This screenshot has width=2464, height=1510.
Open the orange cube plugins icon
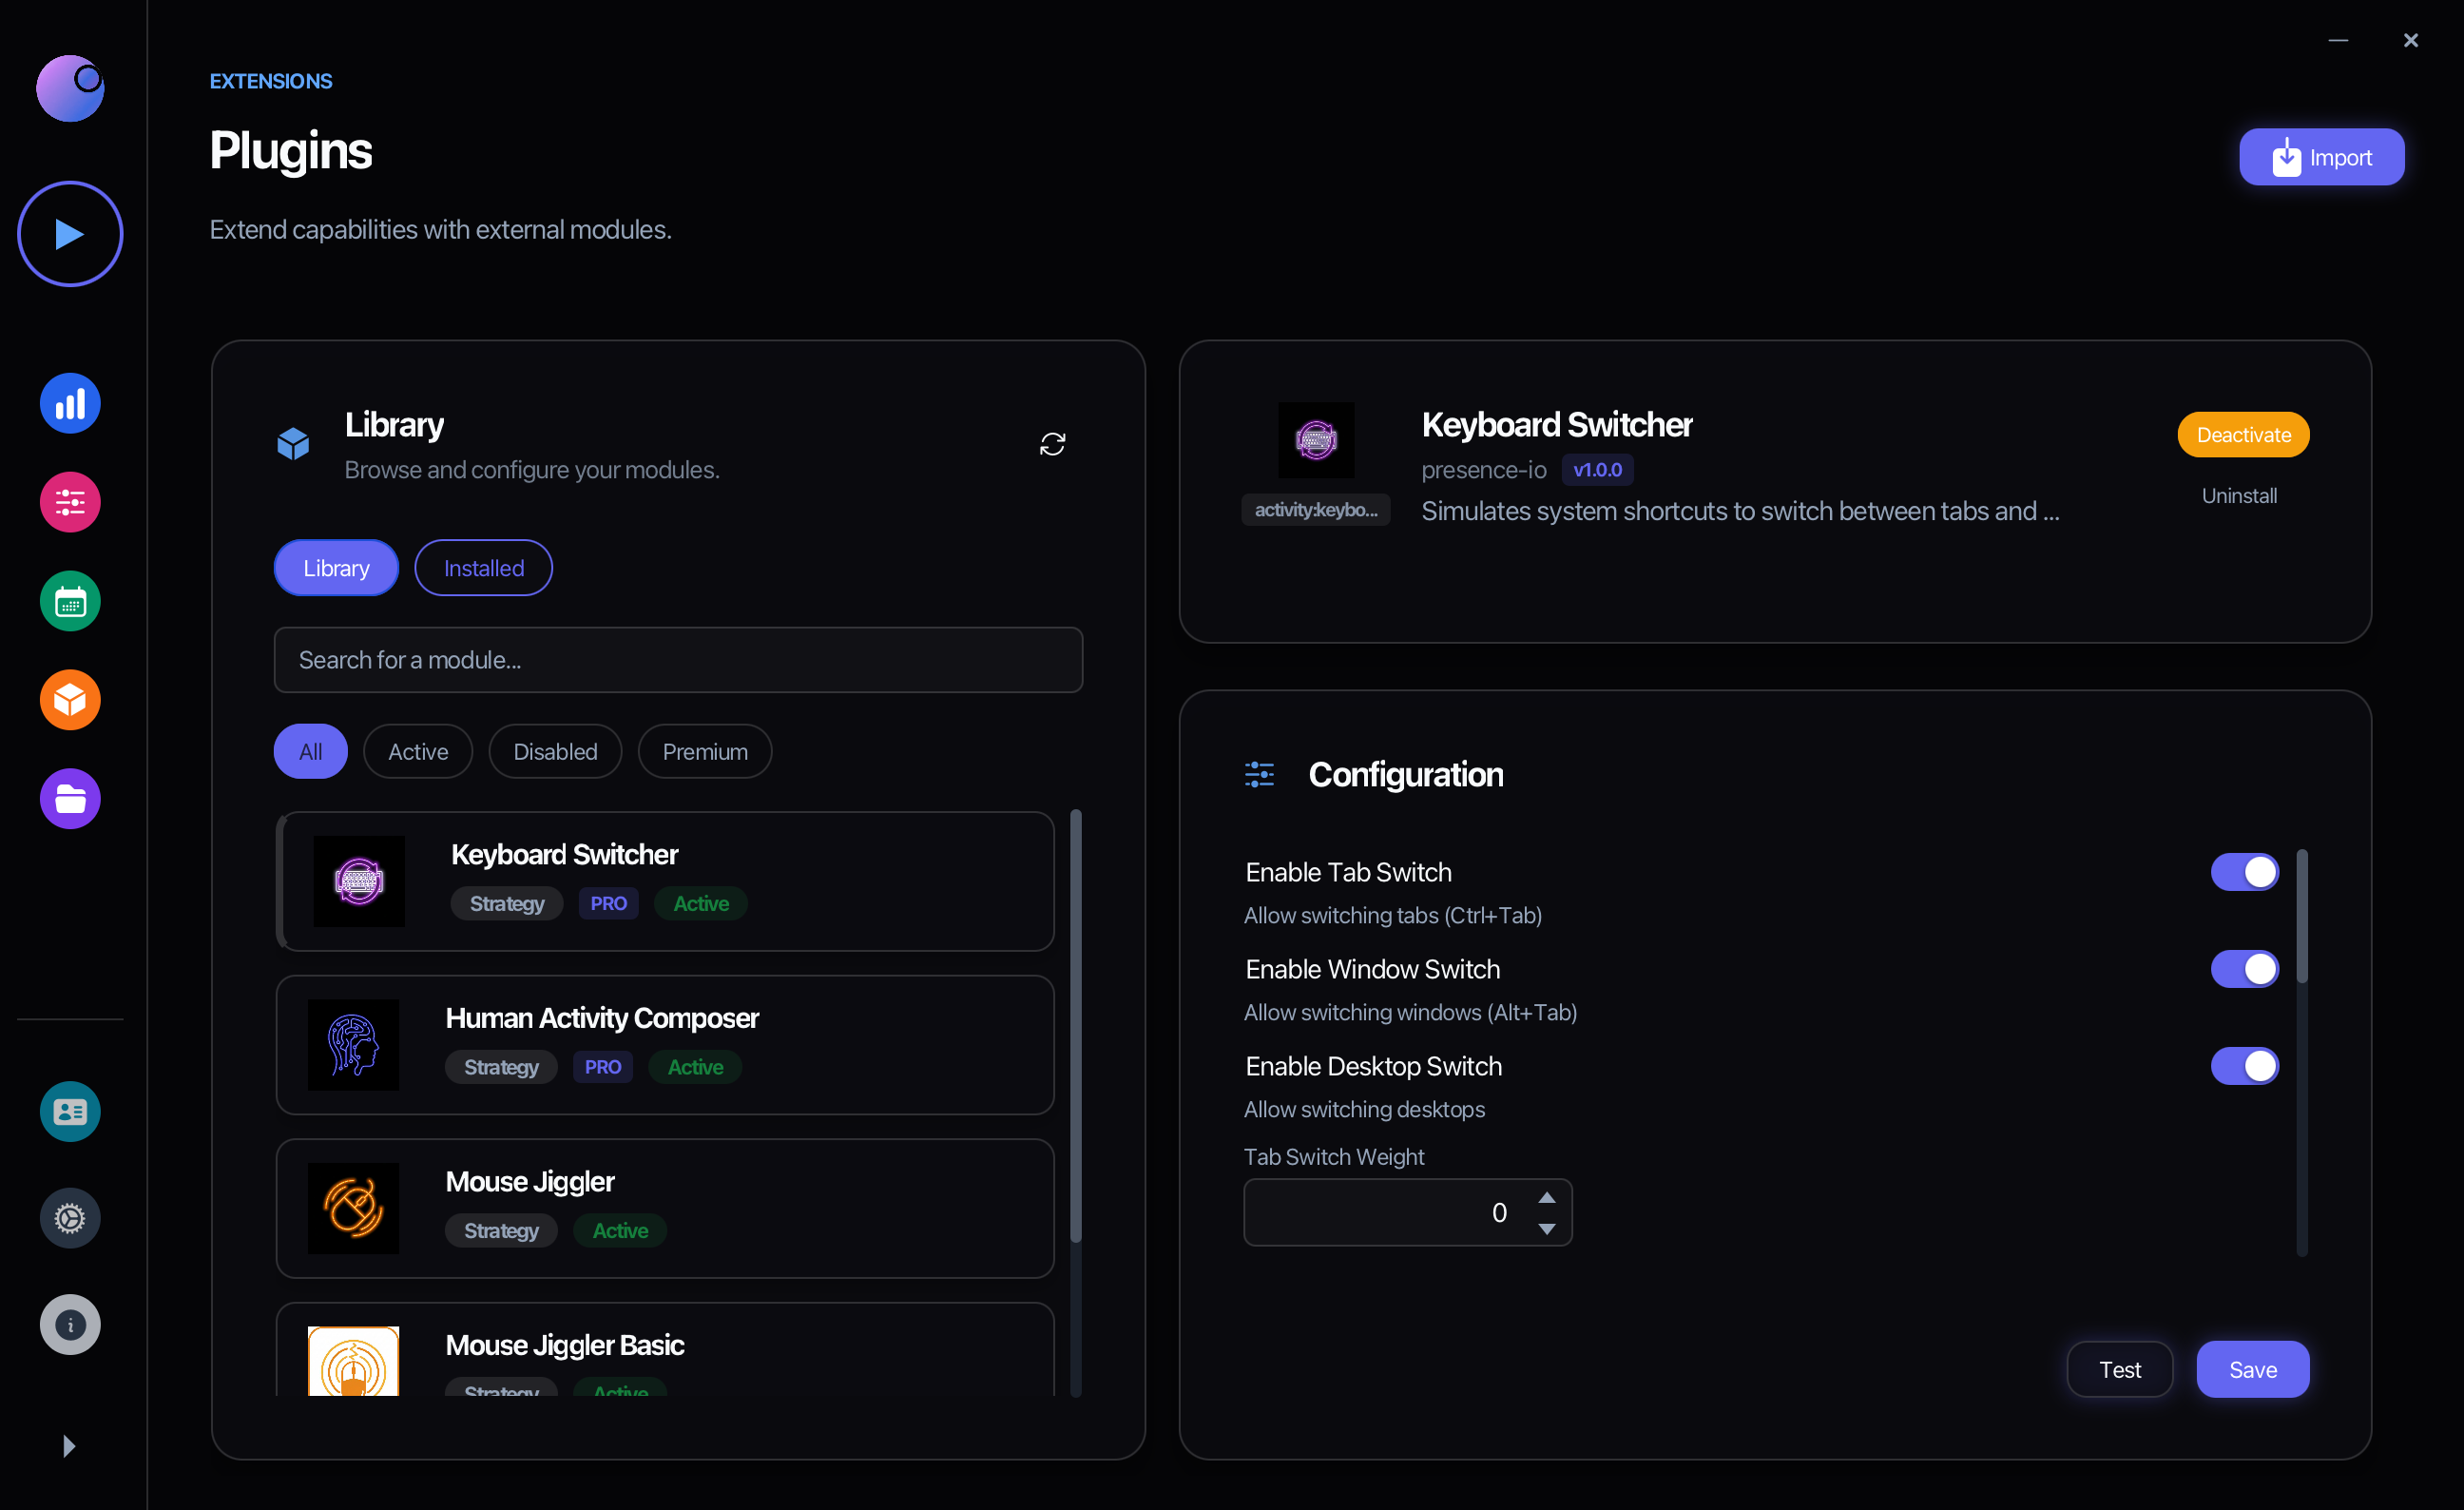coord(70,700)
